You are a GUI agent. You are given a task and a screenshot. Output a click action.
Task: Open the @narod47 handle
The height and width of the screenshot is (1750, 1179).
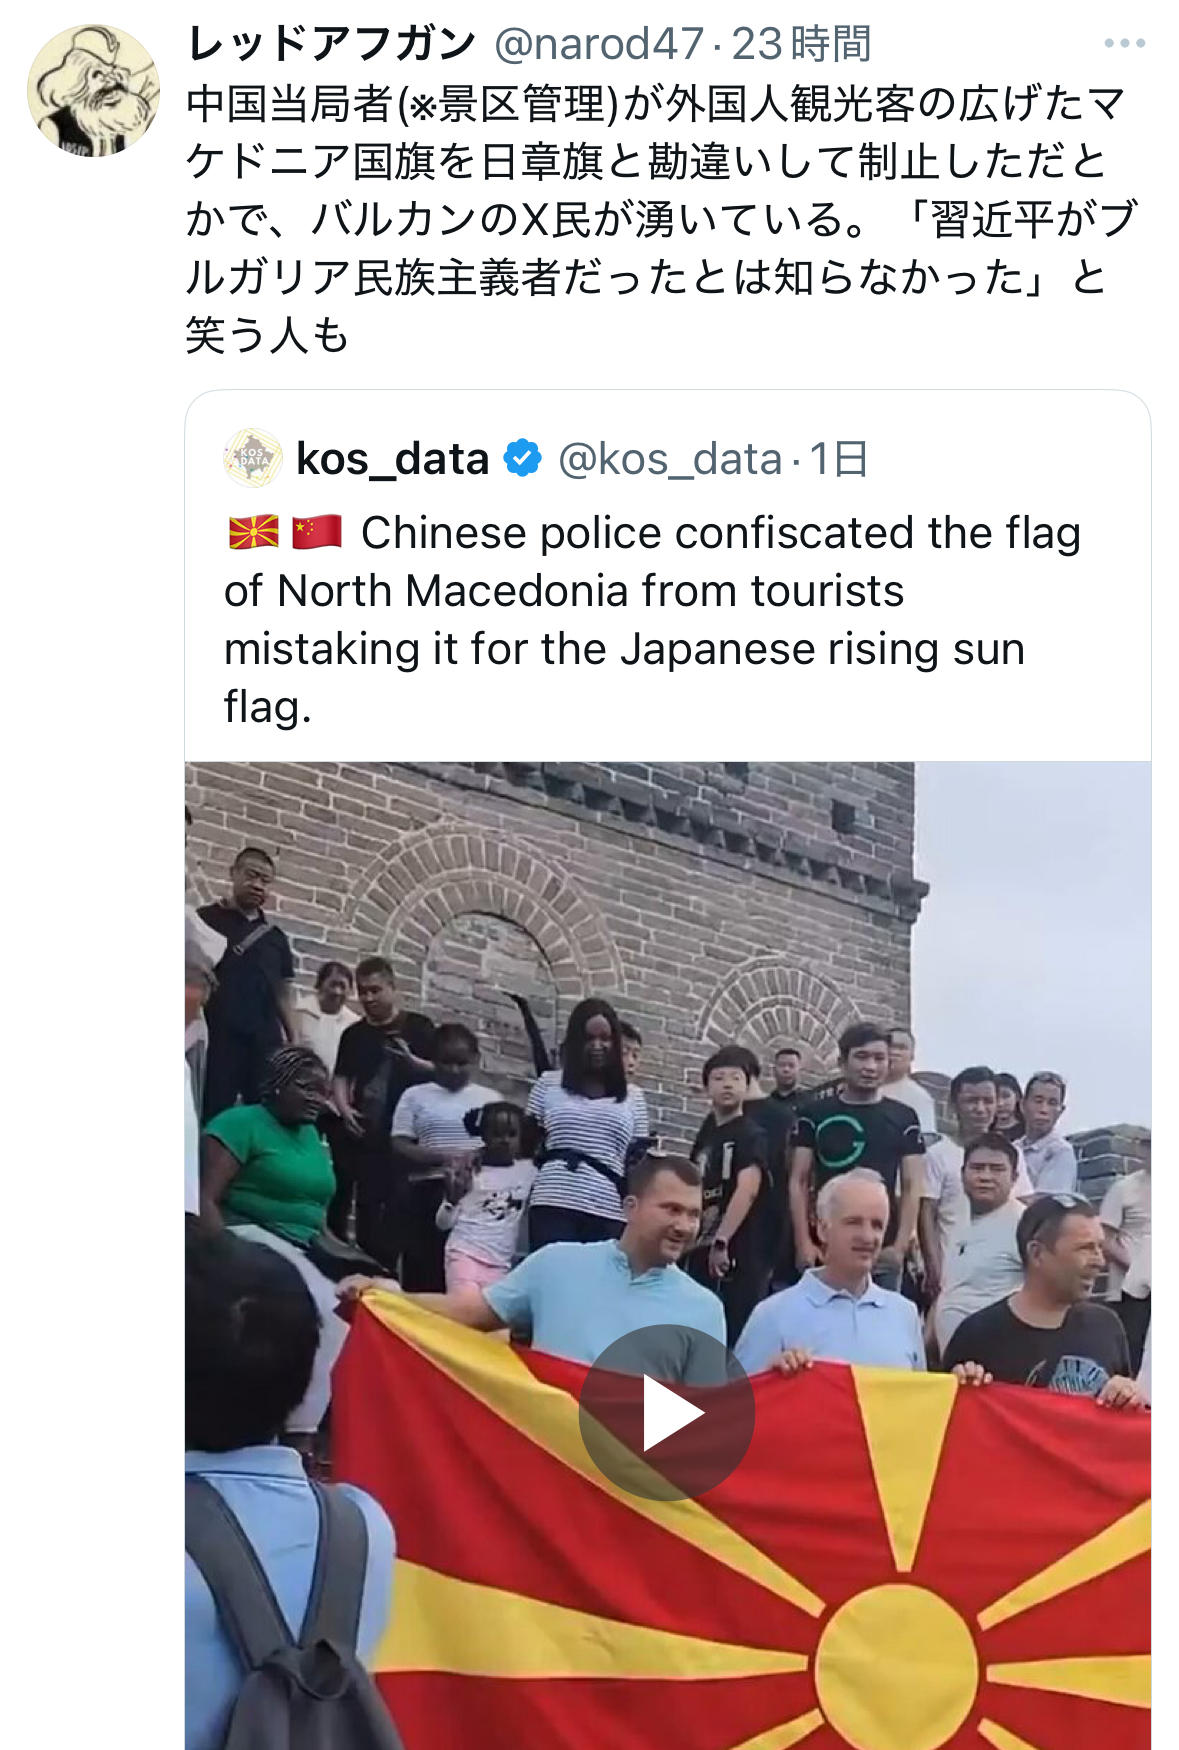click(599, 44)
